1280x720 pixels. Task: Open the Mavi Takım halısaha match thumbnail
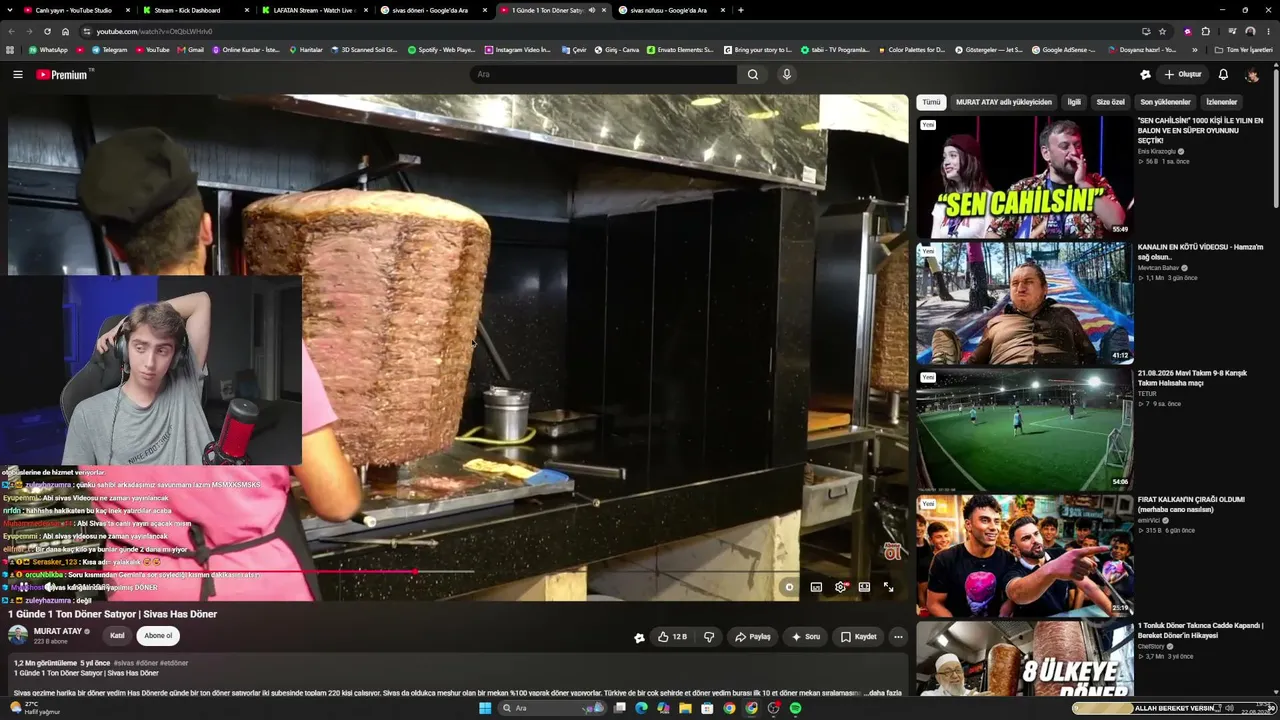[x=1025, y=430]
